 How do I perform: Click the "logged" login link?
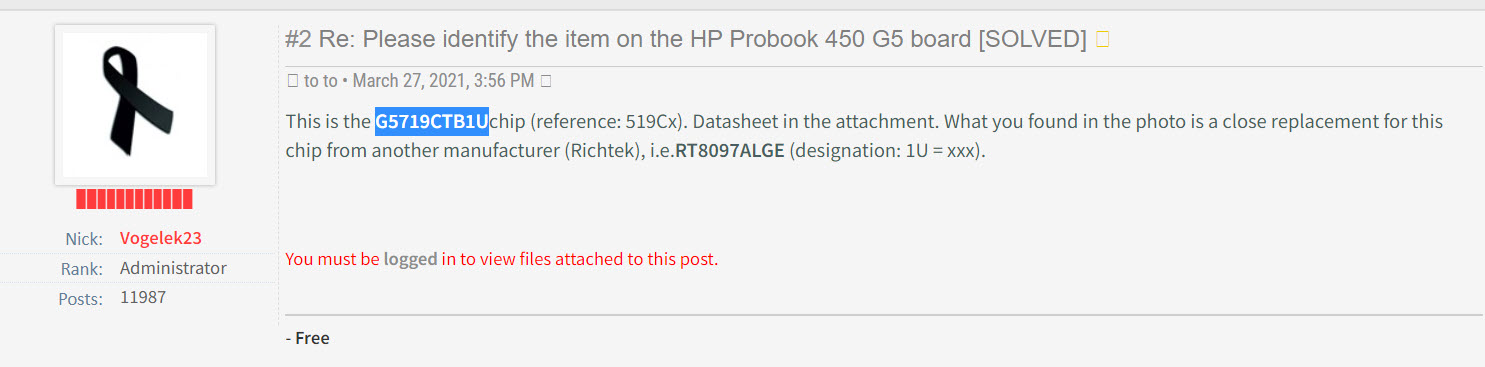click(x=410, y=259)
